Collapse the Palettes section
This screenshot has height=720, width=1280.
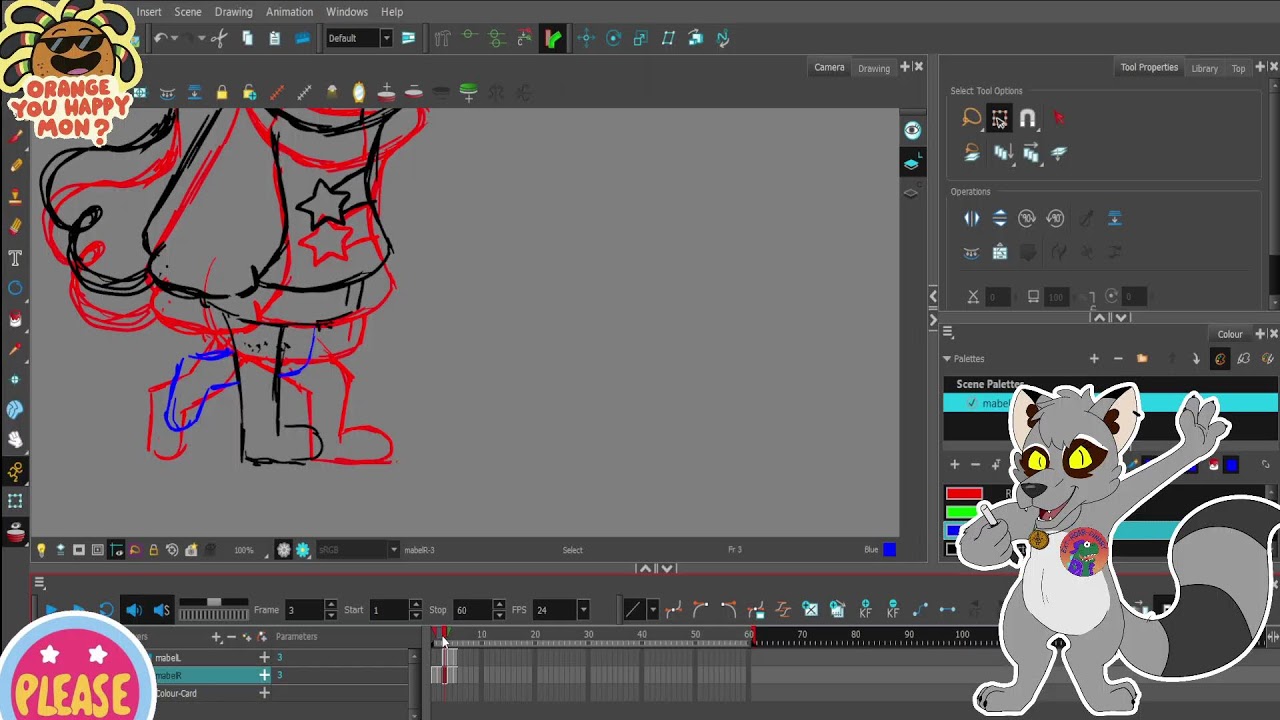point(947,359)
